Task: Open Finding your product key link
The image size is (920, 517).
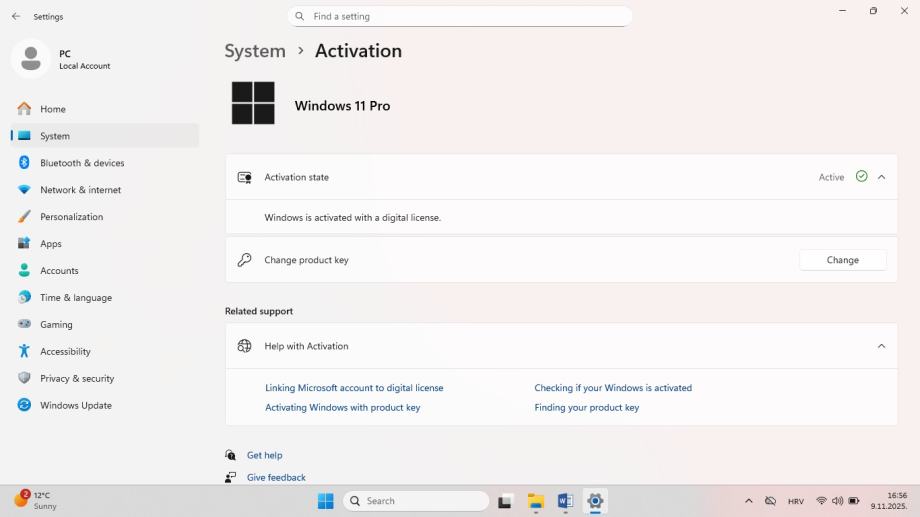Action: click(x=587, y=407)
